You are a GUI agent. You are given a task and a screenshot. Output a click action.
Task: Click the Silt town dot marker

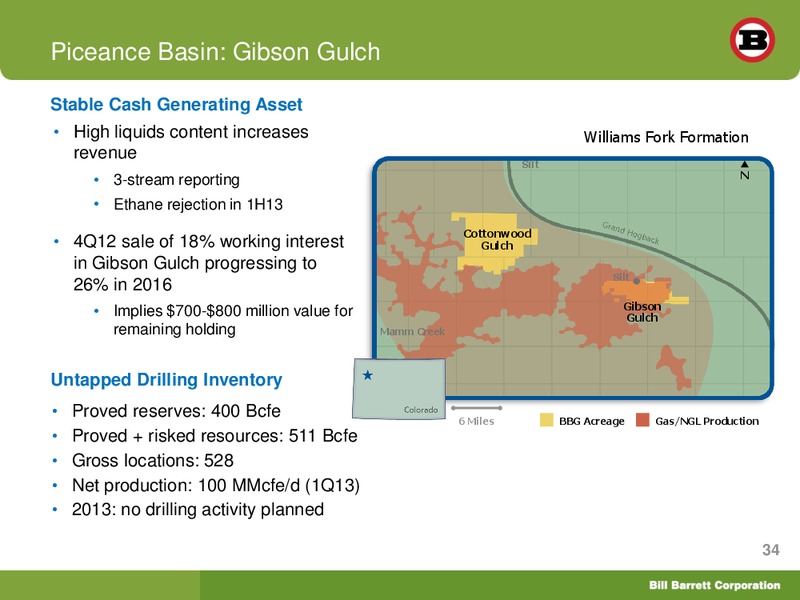point(637,281)
